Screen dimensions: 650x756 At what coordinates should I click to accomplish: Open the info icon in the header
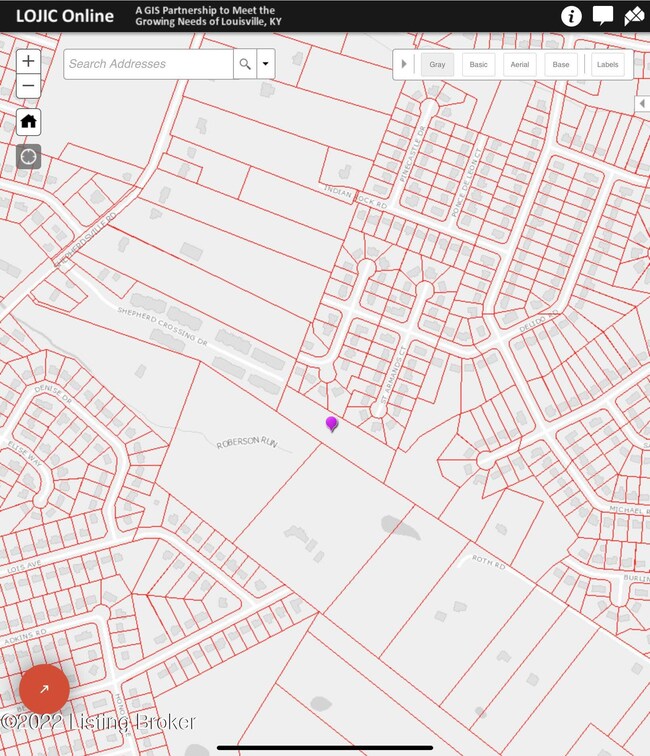coord(571,16)
